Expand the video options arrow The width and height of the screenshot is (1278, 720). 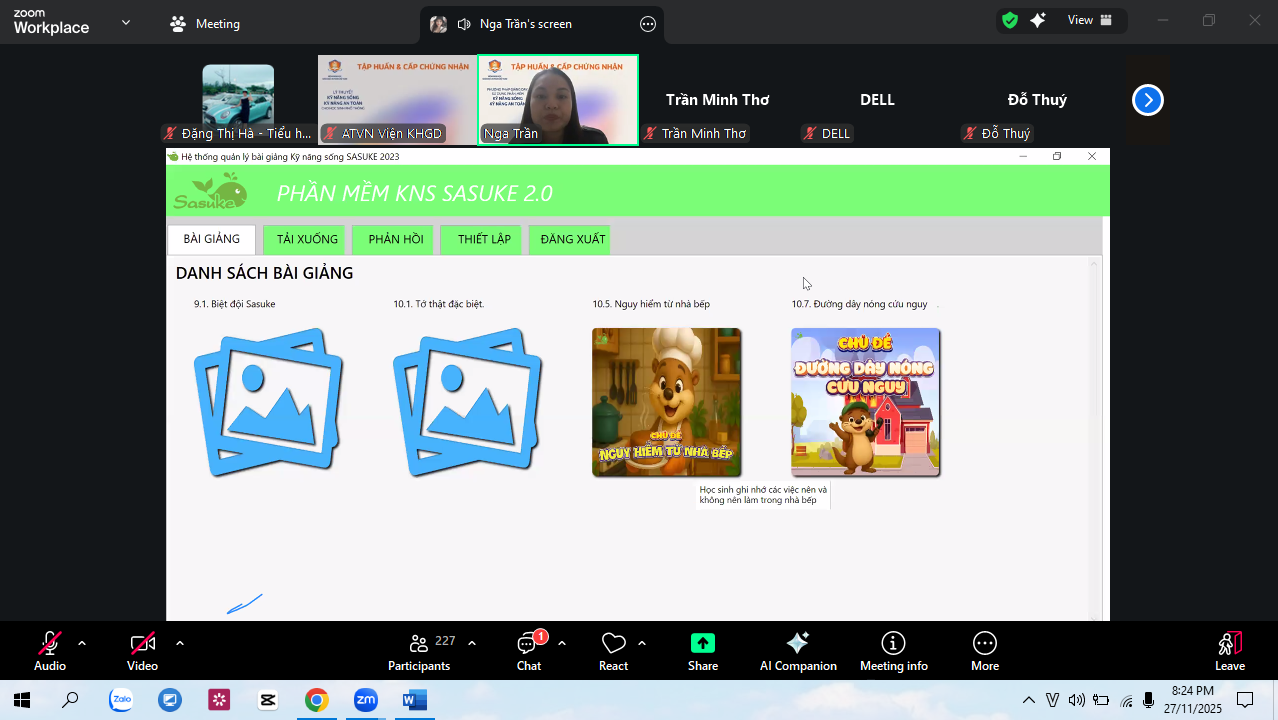[180, 643]
